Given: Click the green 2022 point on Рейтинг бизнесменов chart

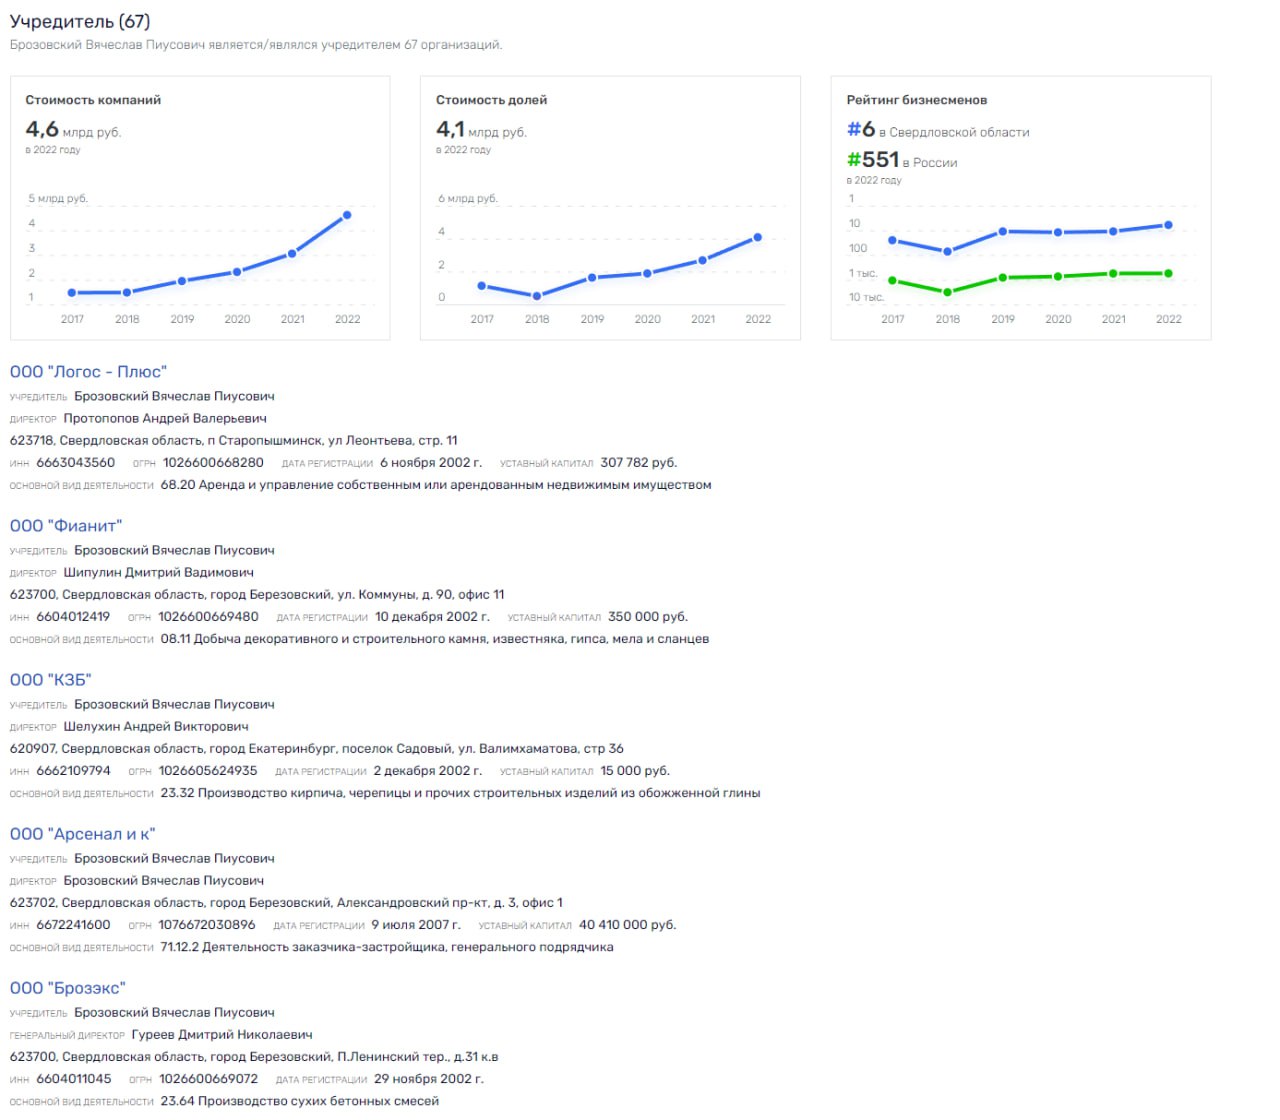Looking at the screenshot, I should coord(1168,273).
